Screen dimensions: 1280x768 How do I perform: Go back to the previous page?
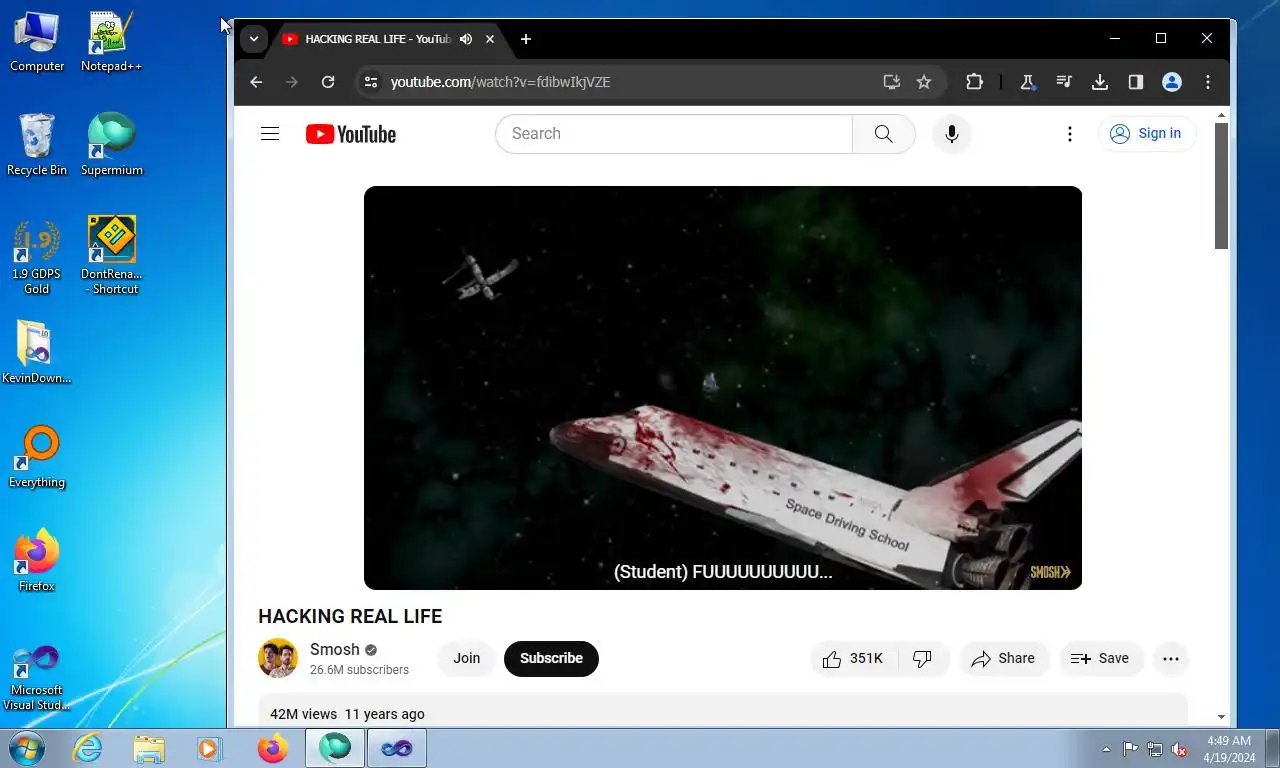coord(256,82)
